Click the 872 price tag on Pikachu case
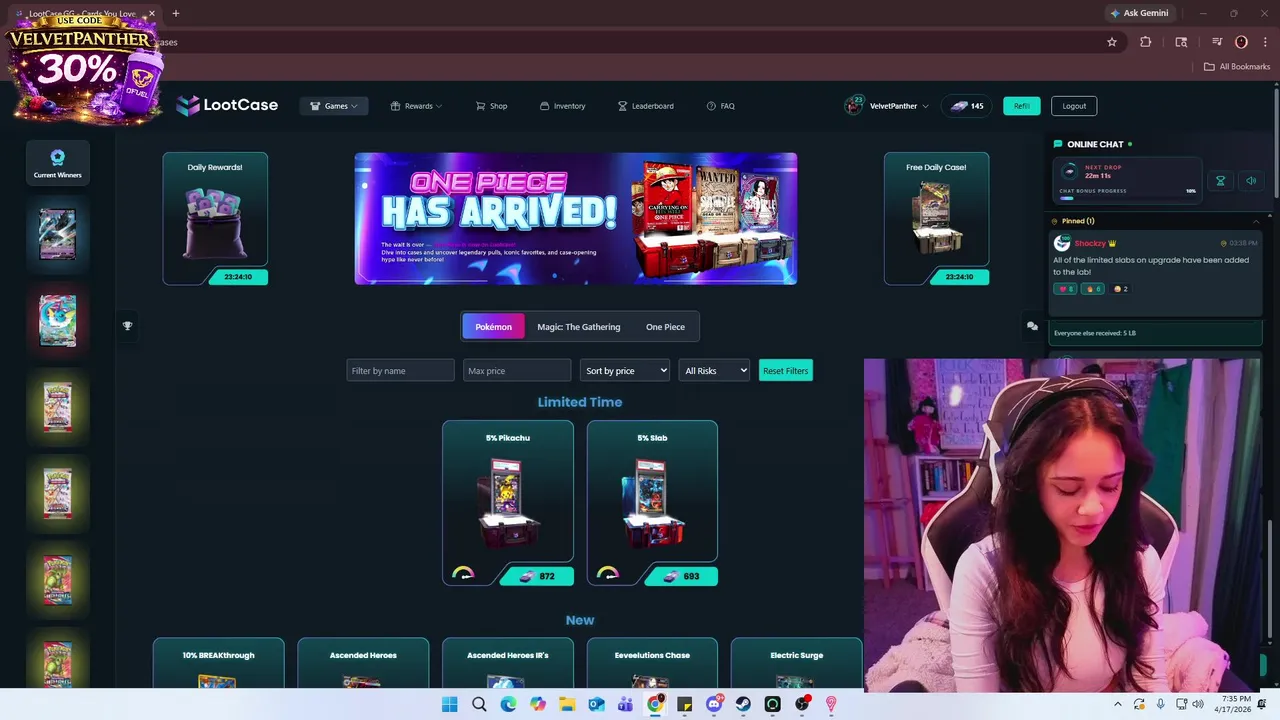 [538, 576]
